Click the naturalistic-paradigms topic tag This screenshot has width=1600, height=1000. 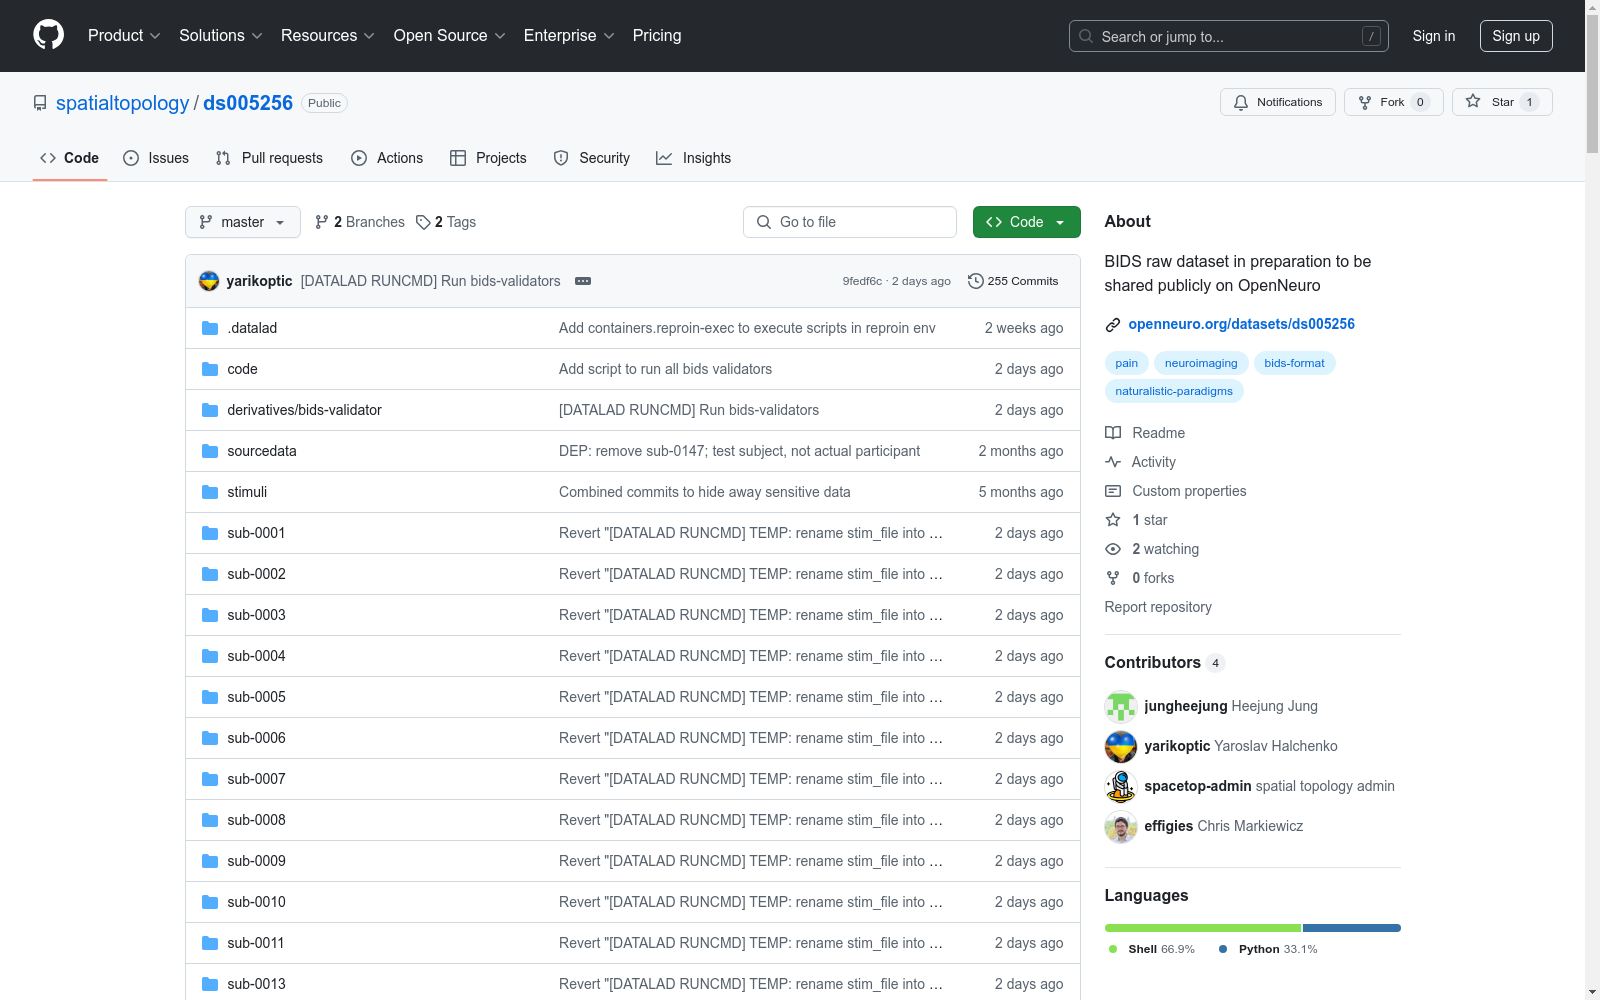coord(1174,391)
